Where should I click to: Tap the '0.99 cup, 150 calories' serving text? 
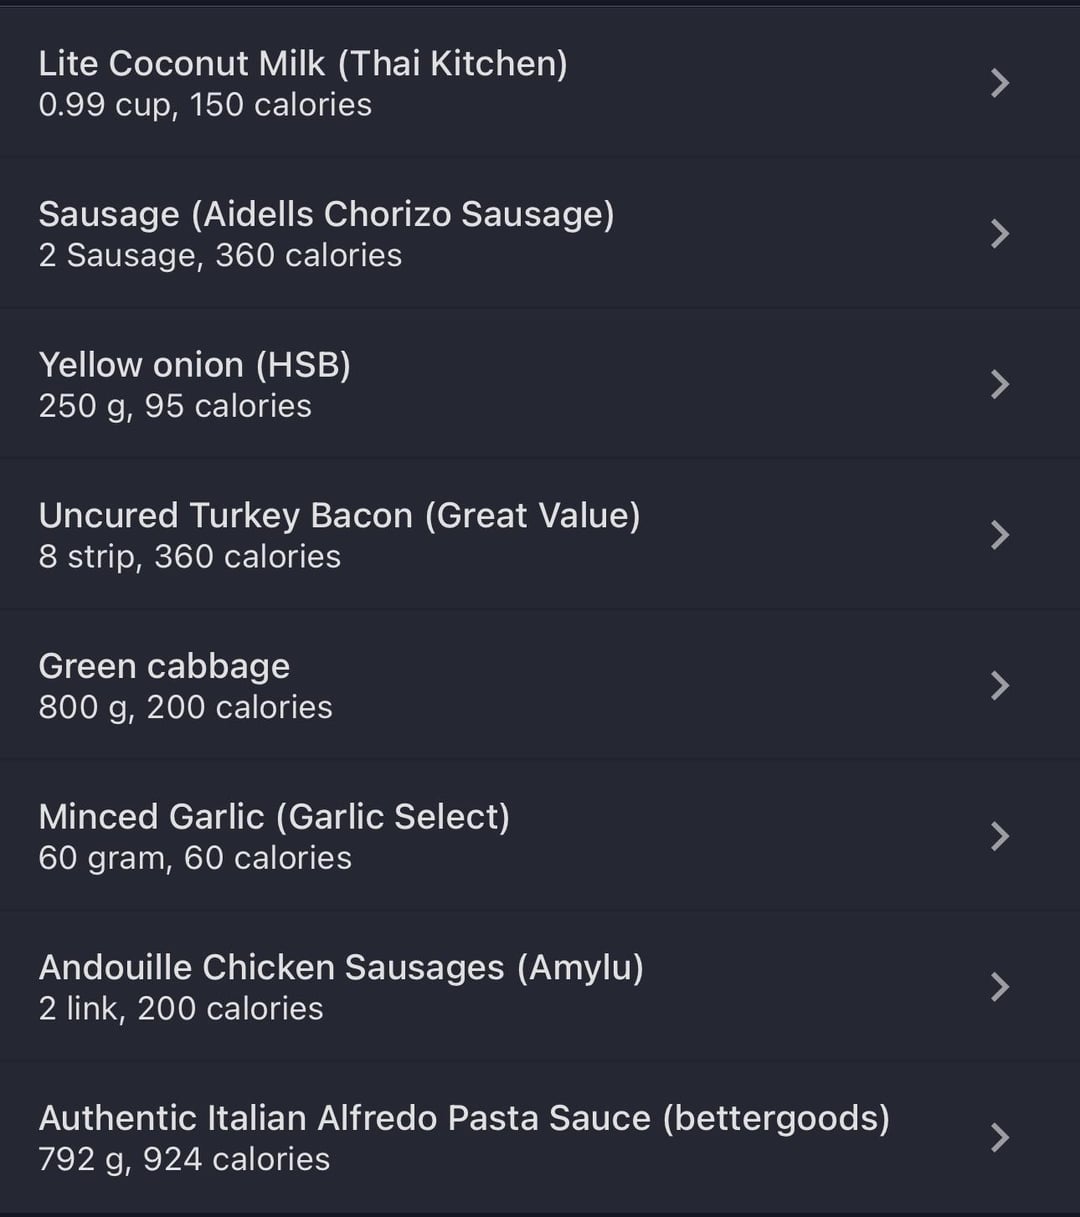pyautogui.click(x=205, y=105)
